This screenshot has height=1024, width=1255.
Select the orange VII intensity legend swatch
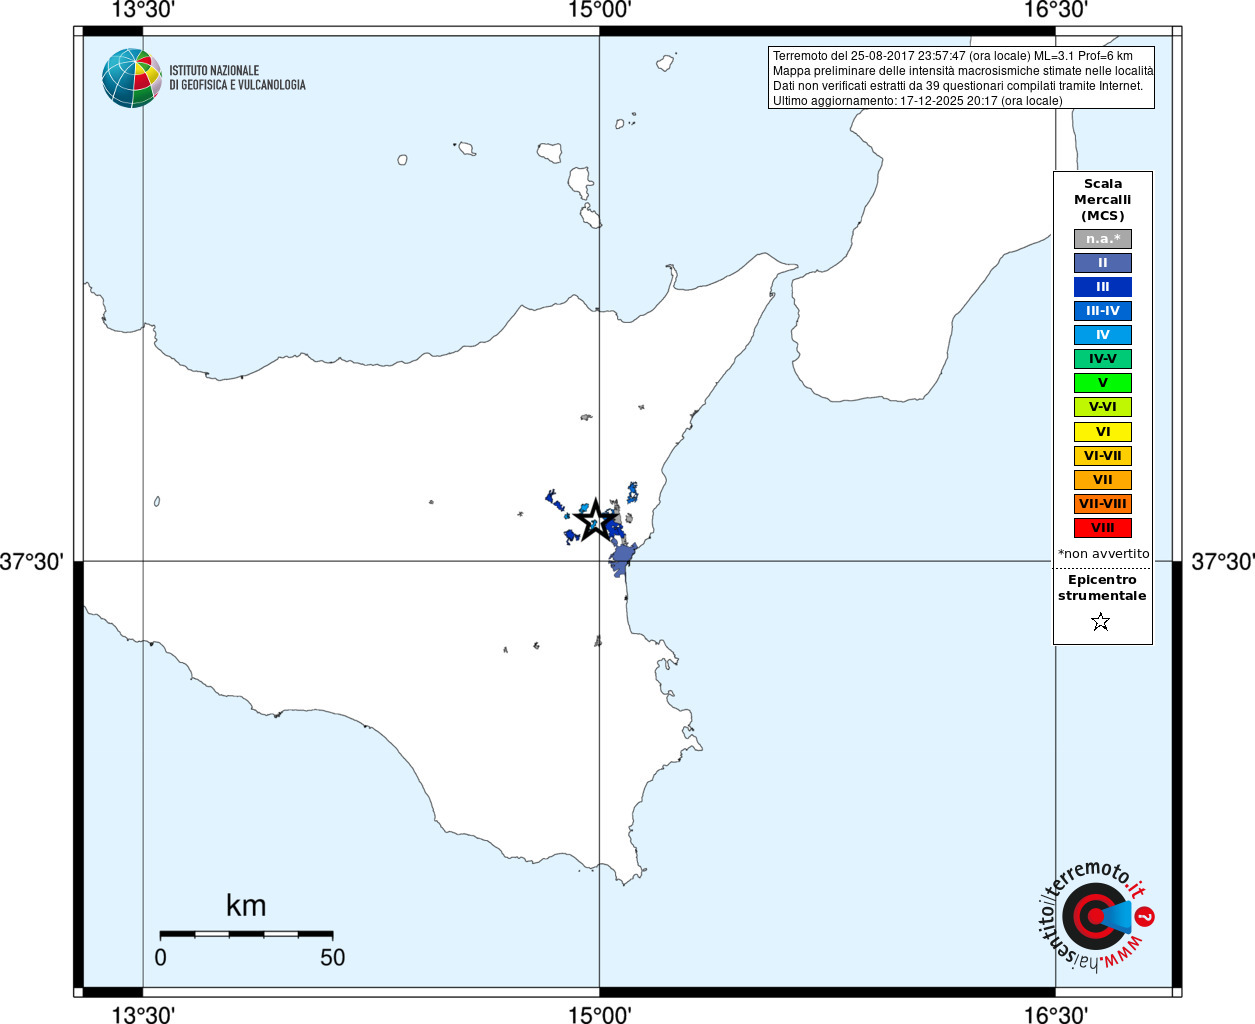pos(1103,480)
